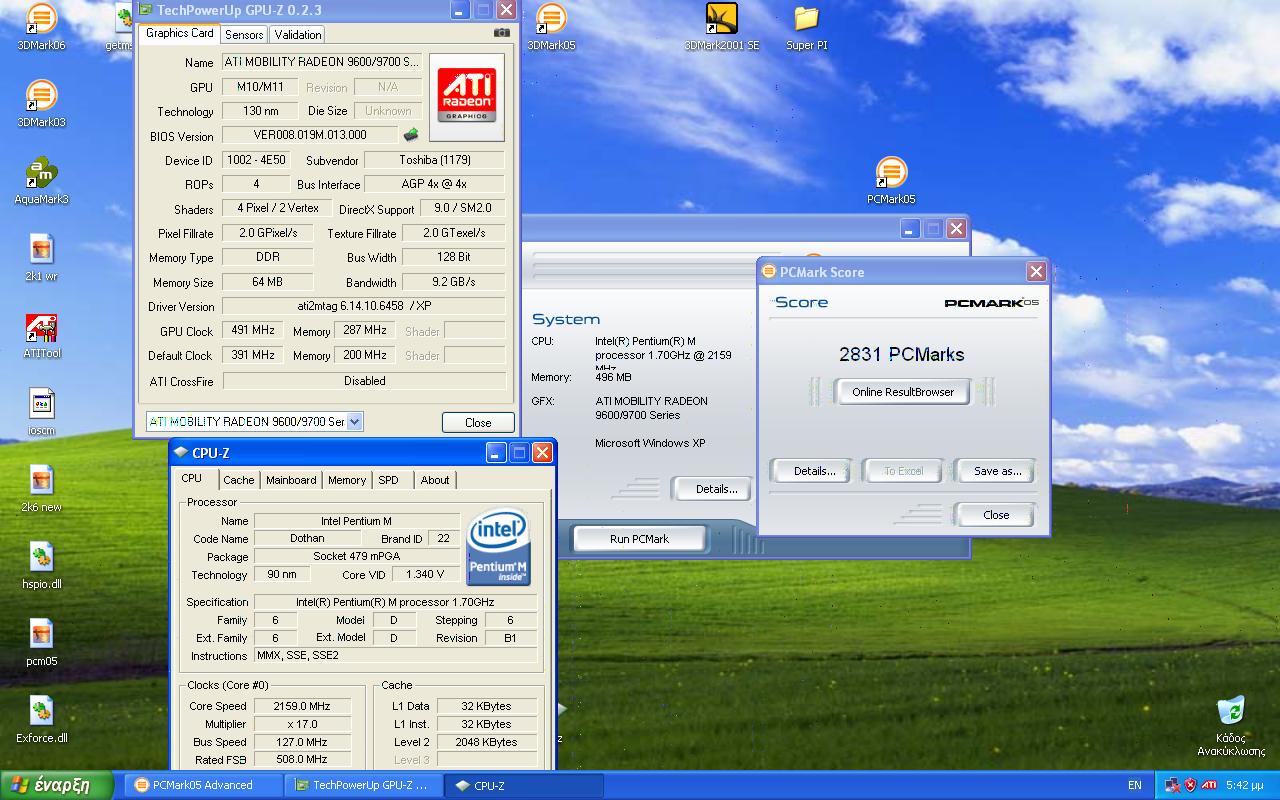Screen dimensions: 1280x800
Task: Switch to the Validation tab in GPU-Z
Action: coord(298,34)
